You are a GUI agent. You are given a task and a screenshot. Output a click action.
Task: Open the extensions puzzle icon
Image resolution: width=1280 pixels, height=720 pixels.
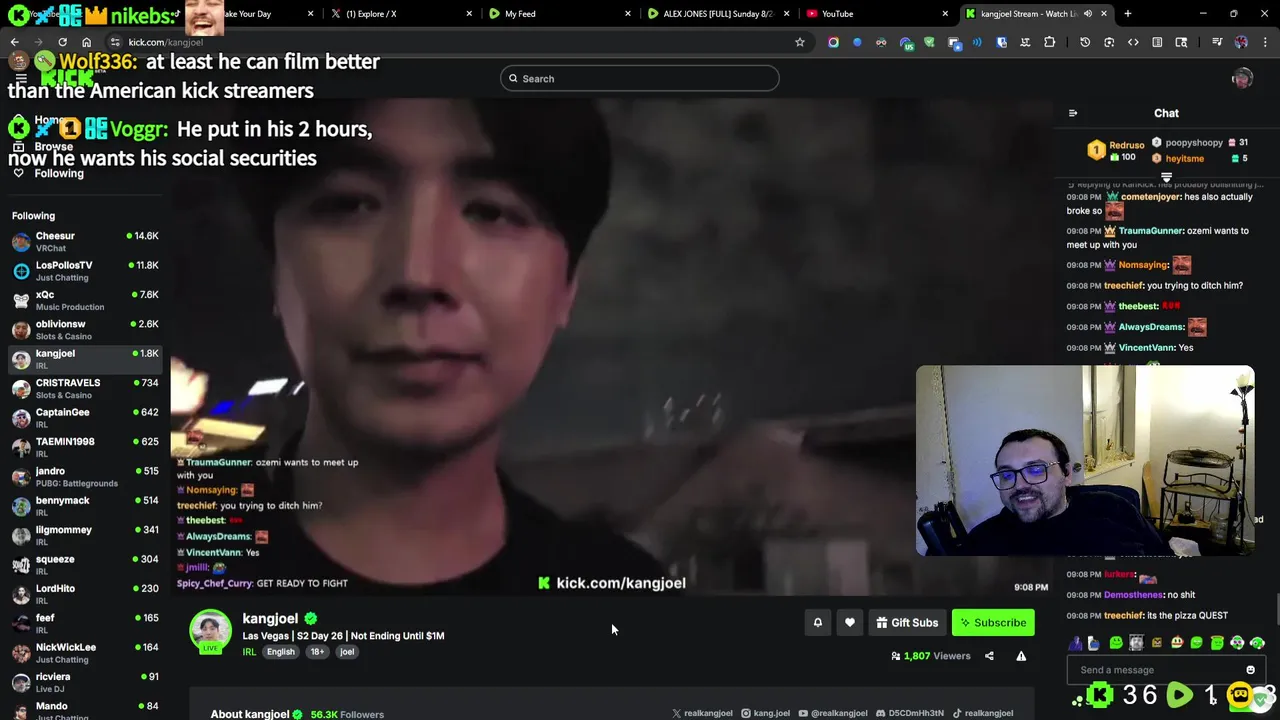[x=1049, y=42]
